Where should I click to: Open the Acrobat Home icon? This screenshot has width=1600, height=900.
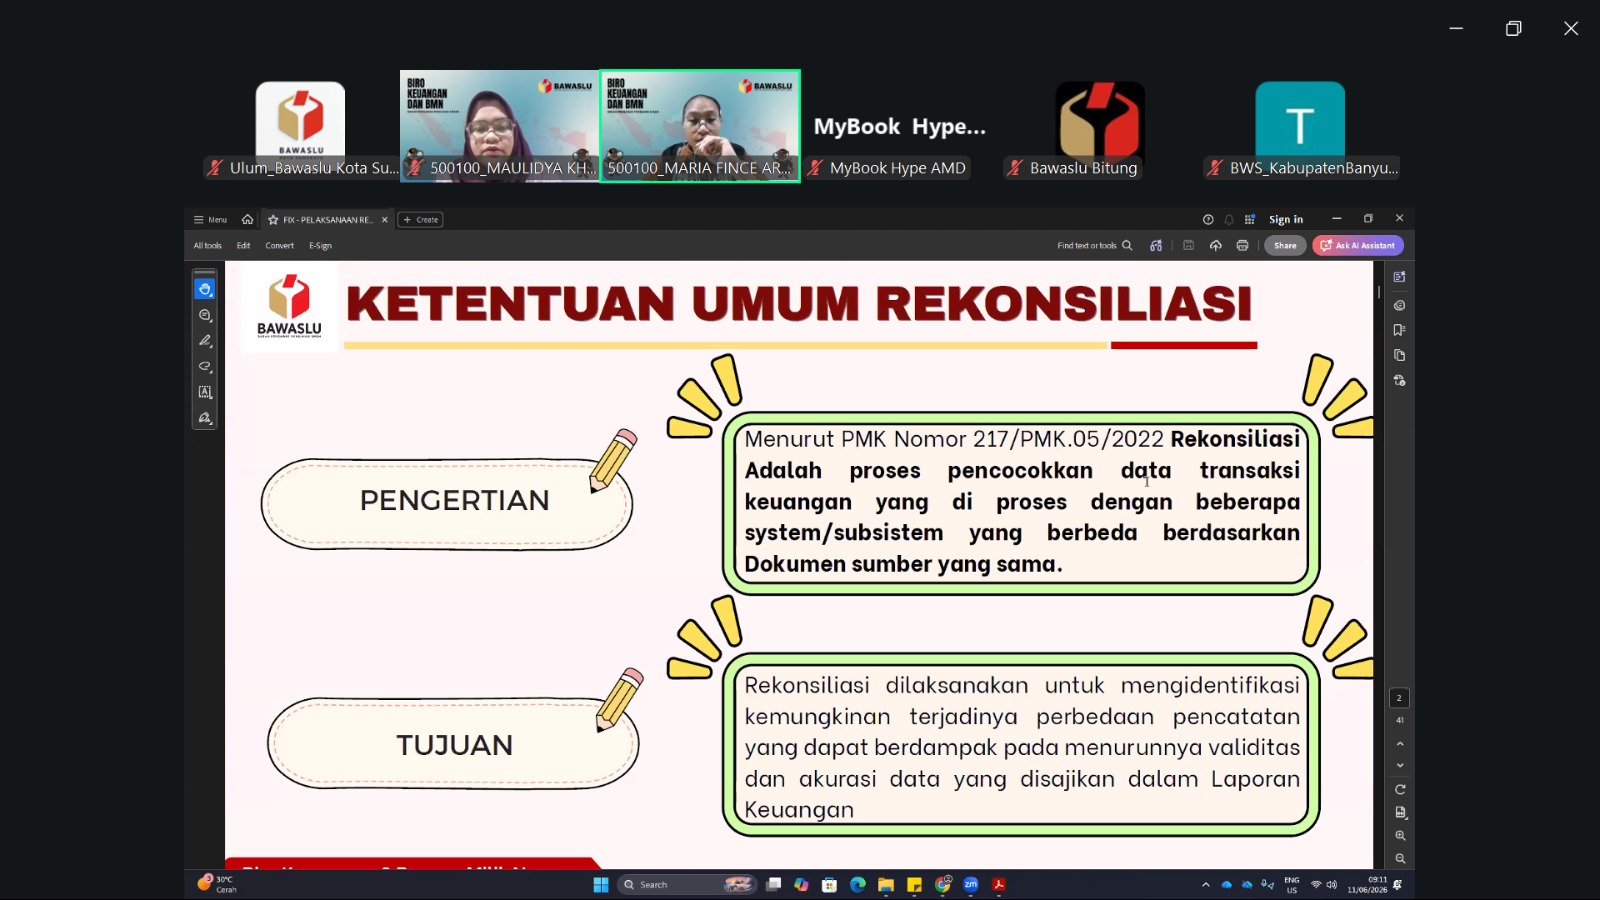(247, 219)
